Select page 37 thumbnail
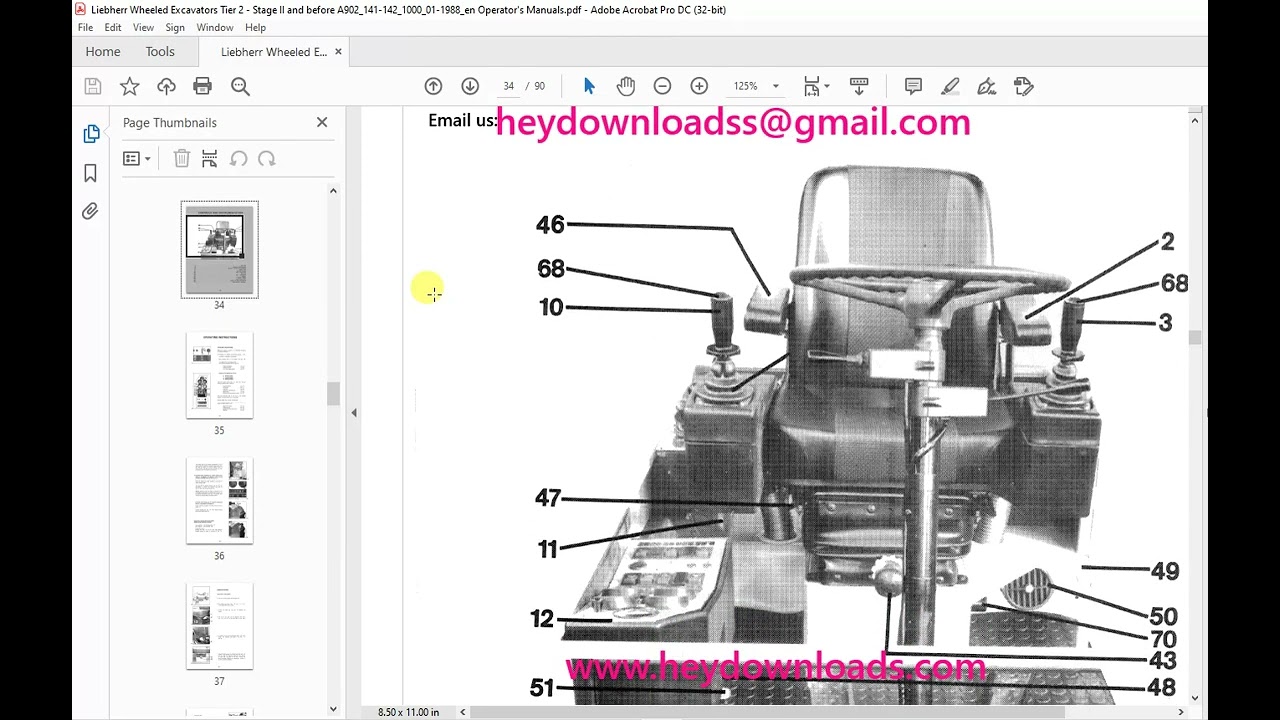 219,626
